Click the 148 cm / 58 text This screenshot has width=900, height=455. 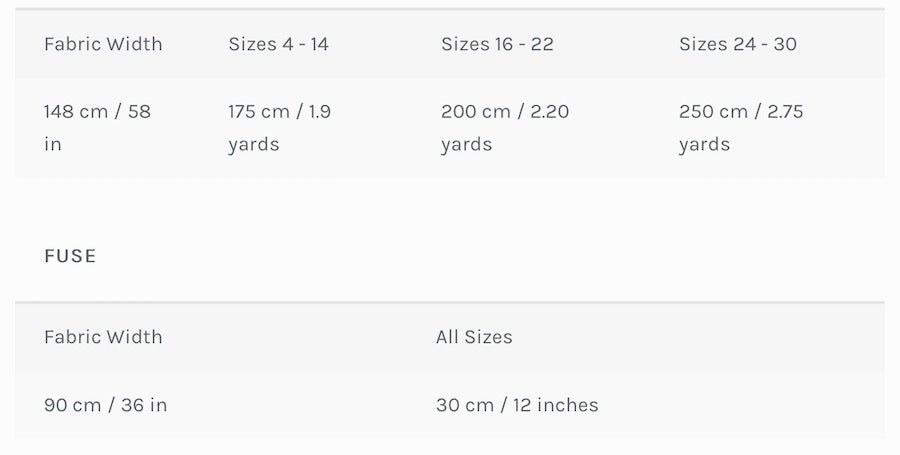point(97,111)
